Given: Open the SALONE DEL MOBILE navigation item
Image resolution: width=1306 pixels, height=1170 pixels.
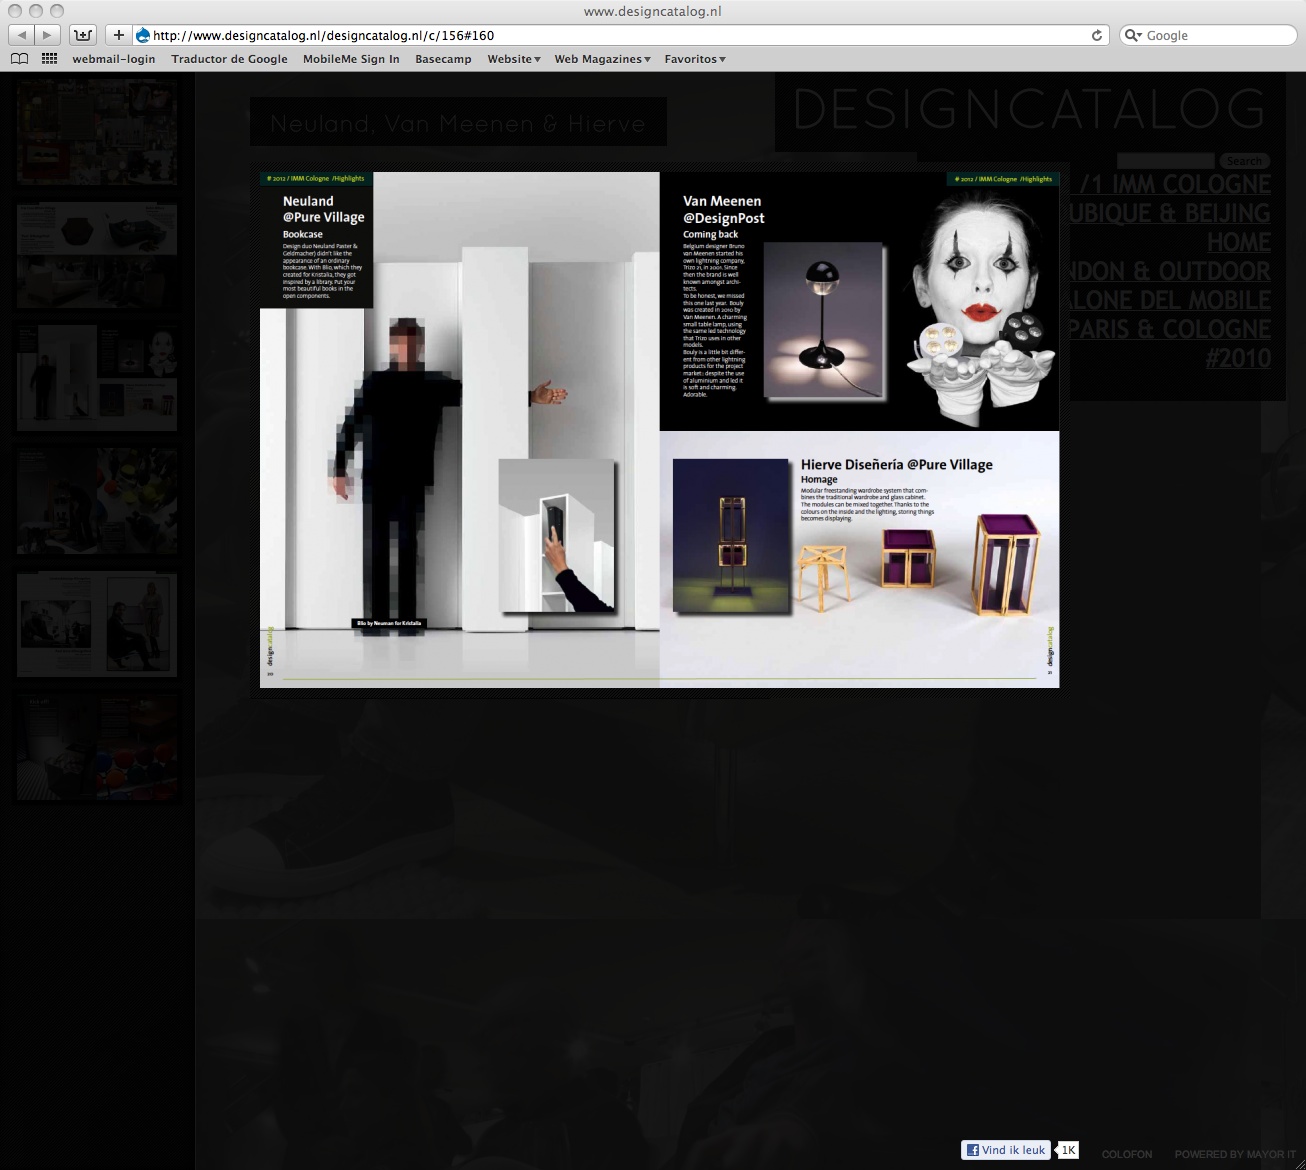Looking at the screenshot, I should coord(1170,301).
